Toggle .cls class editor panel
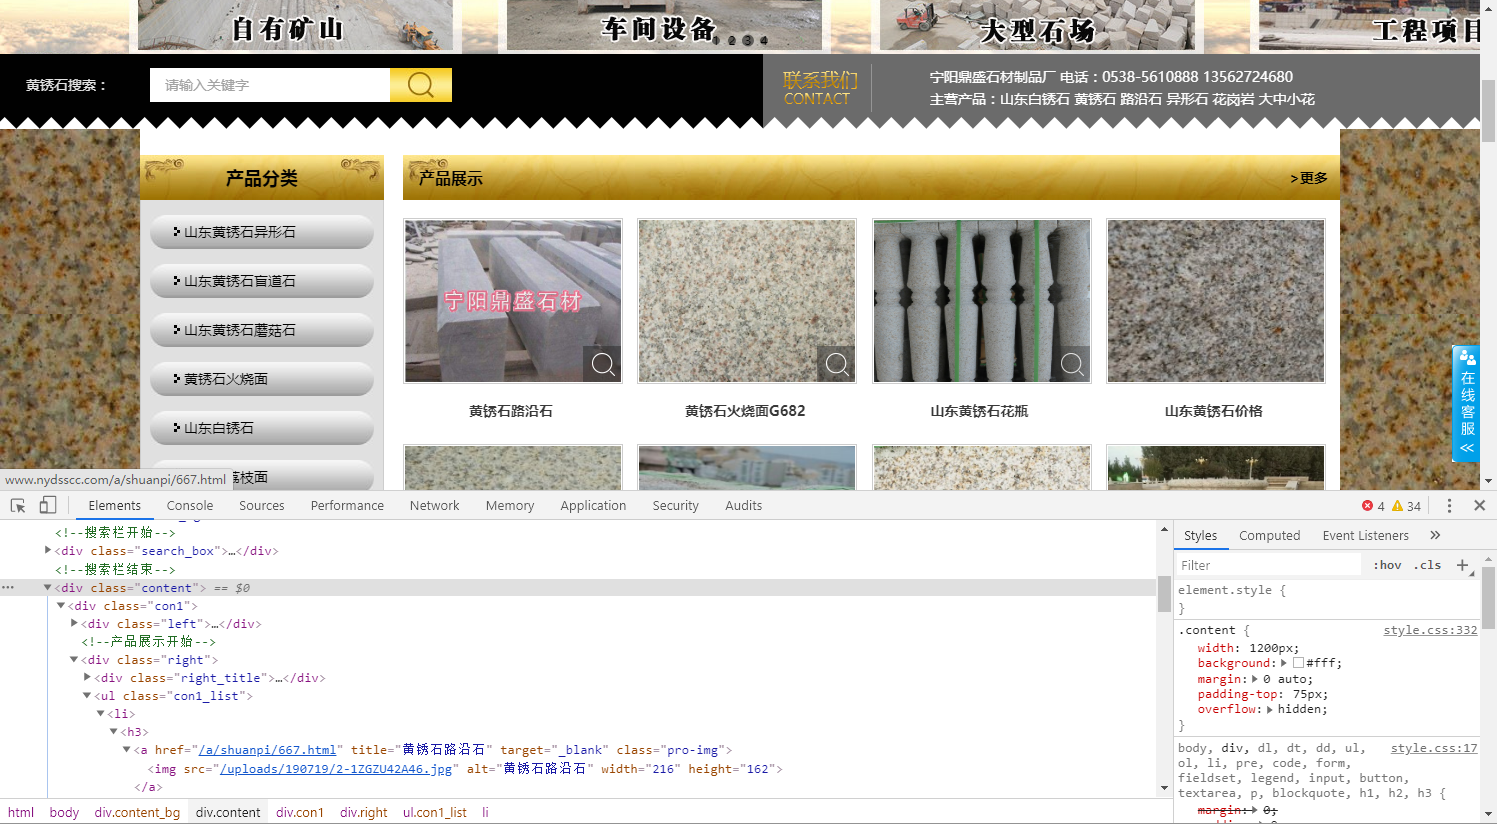1497x824 pixels. (x=1427, y=565)
